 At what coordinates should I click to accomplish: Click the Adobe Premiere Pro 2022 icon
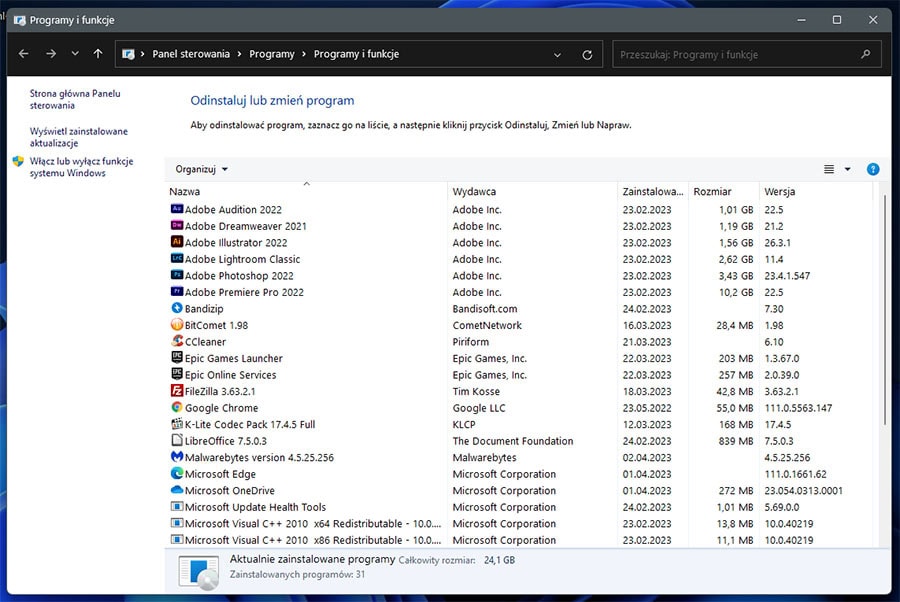coord(177,292)
